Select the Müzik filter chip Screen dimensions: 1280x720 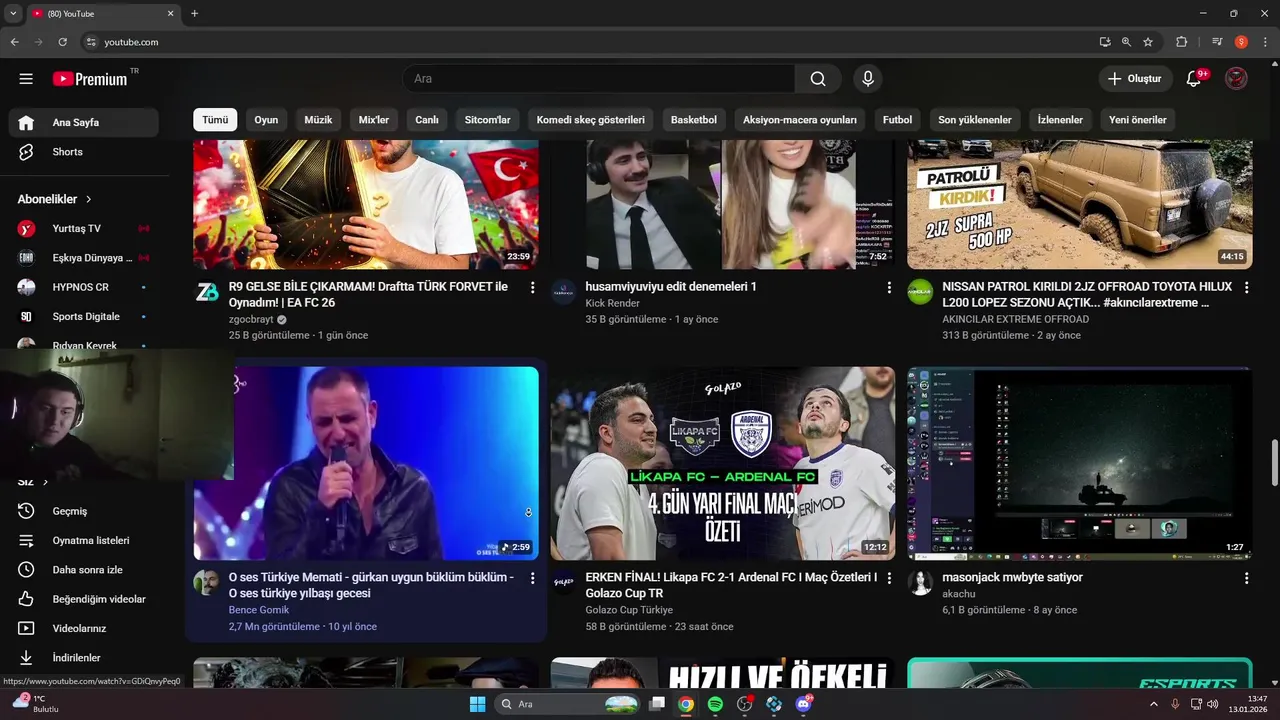[318, 120]
